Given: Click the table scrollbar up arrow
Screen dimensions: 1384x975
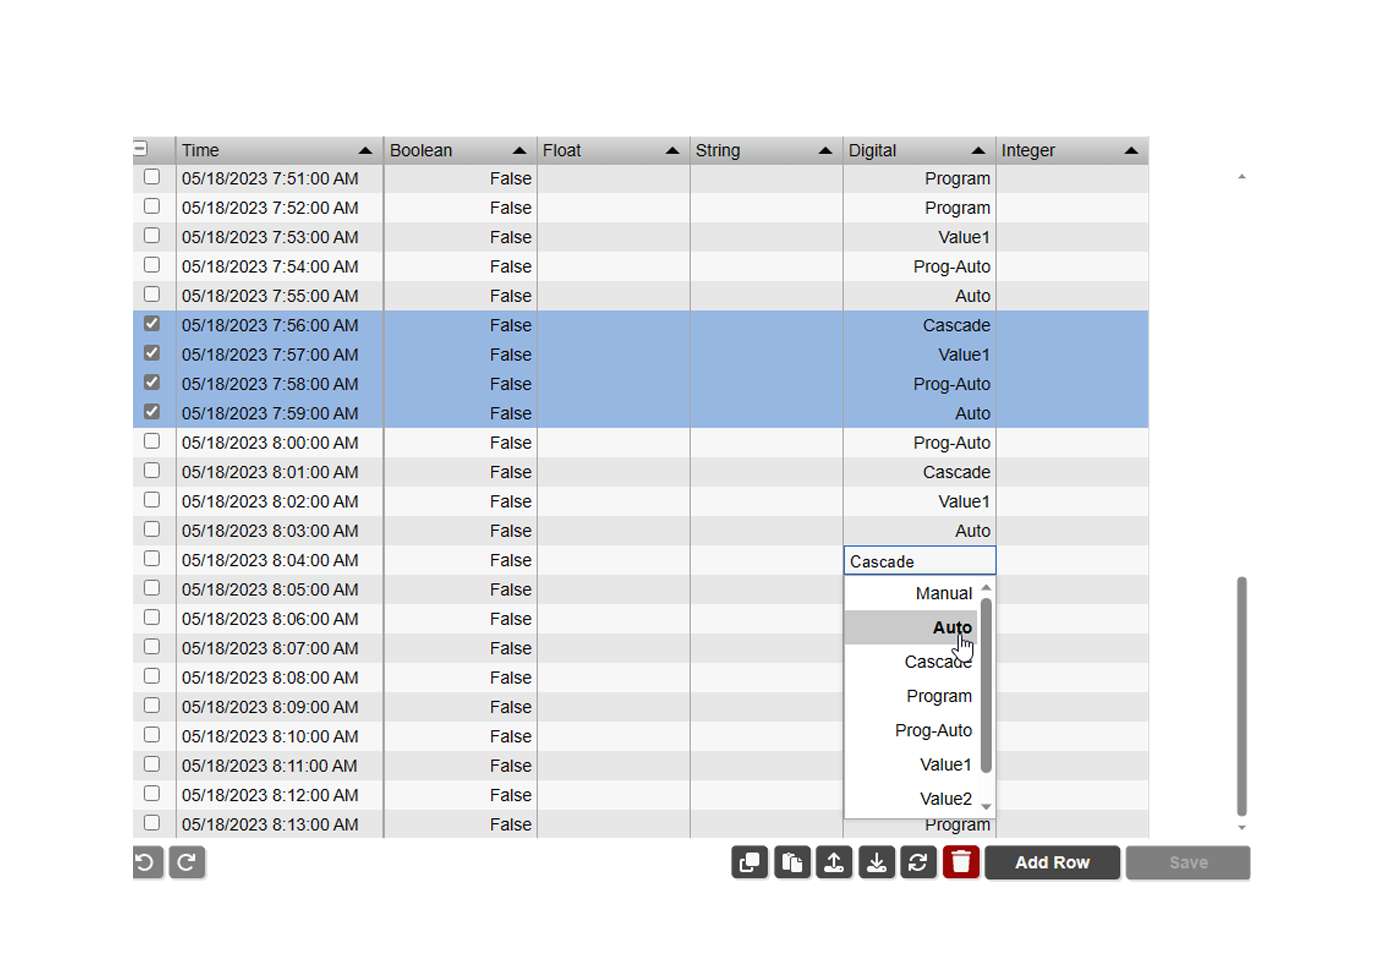Looking at the screenshot, I should point(1242,177).
